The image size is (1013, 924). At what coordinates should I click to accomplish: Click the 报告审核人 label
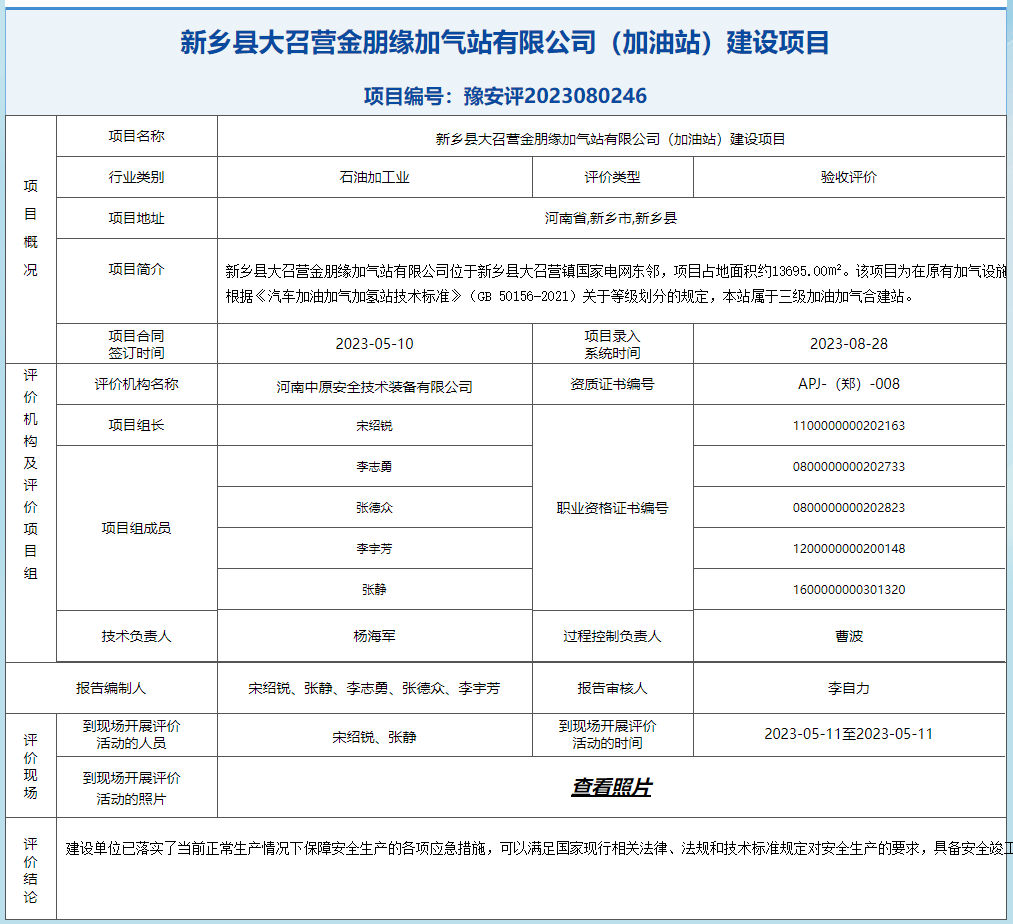[612, 689]
